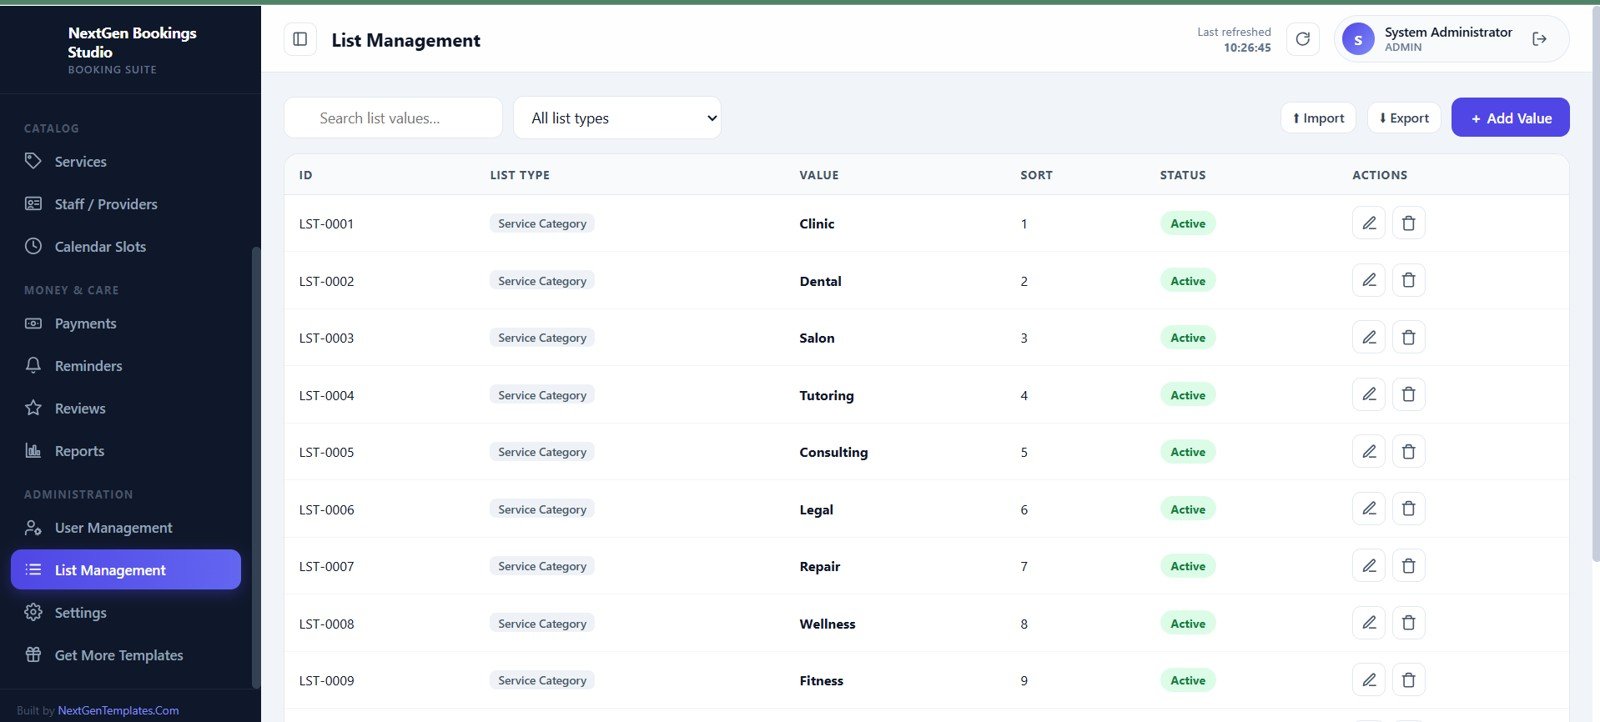1600x722 pixels.
Task: Open Settings from the sidebar
Action: pos(126,612)
